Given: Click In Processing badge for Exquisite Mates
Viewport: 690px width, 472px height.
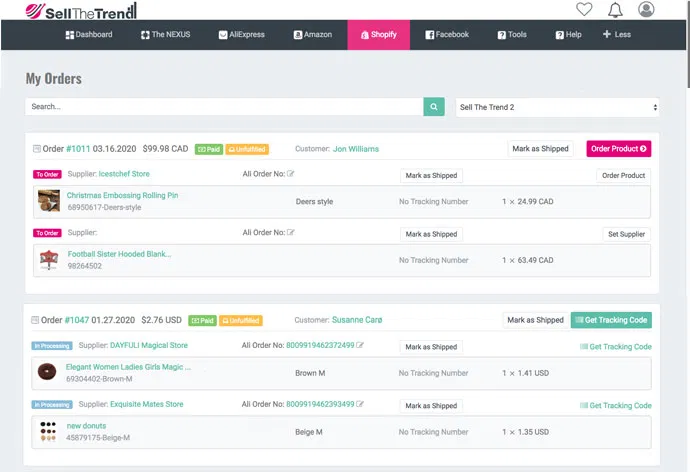Looking at the screenshot, I should click(52, 405).
